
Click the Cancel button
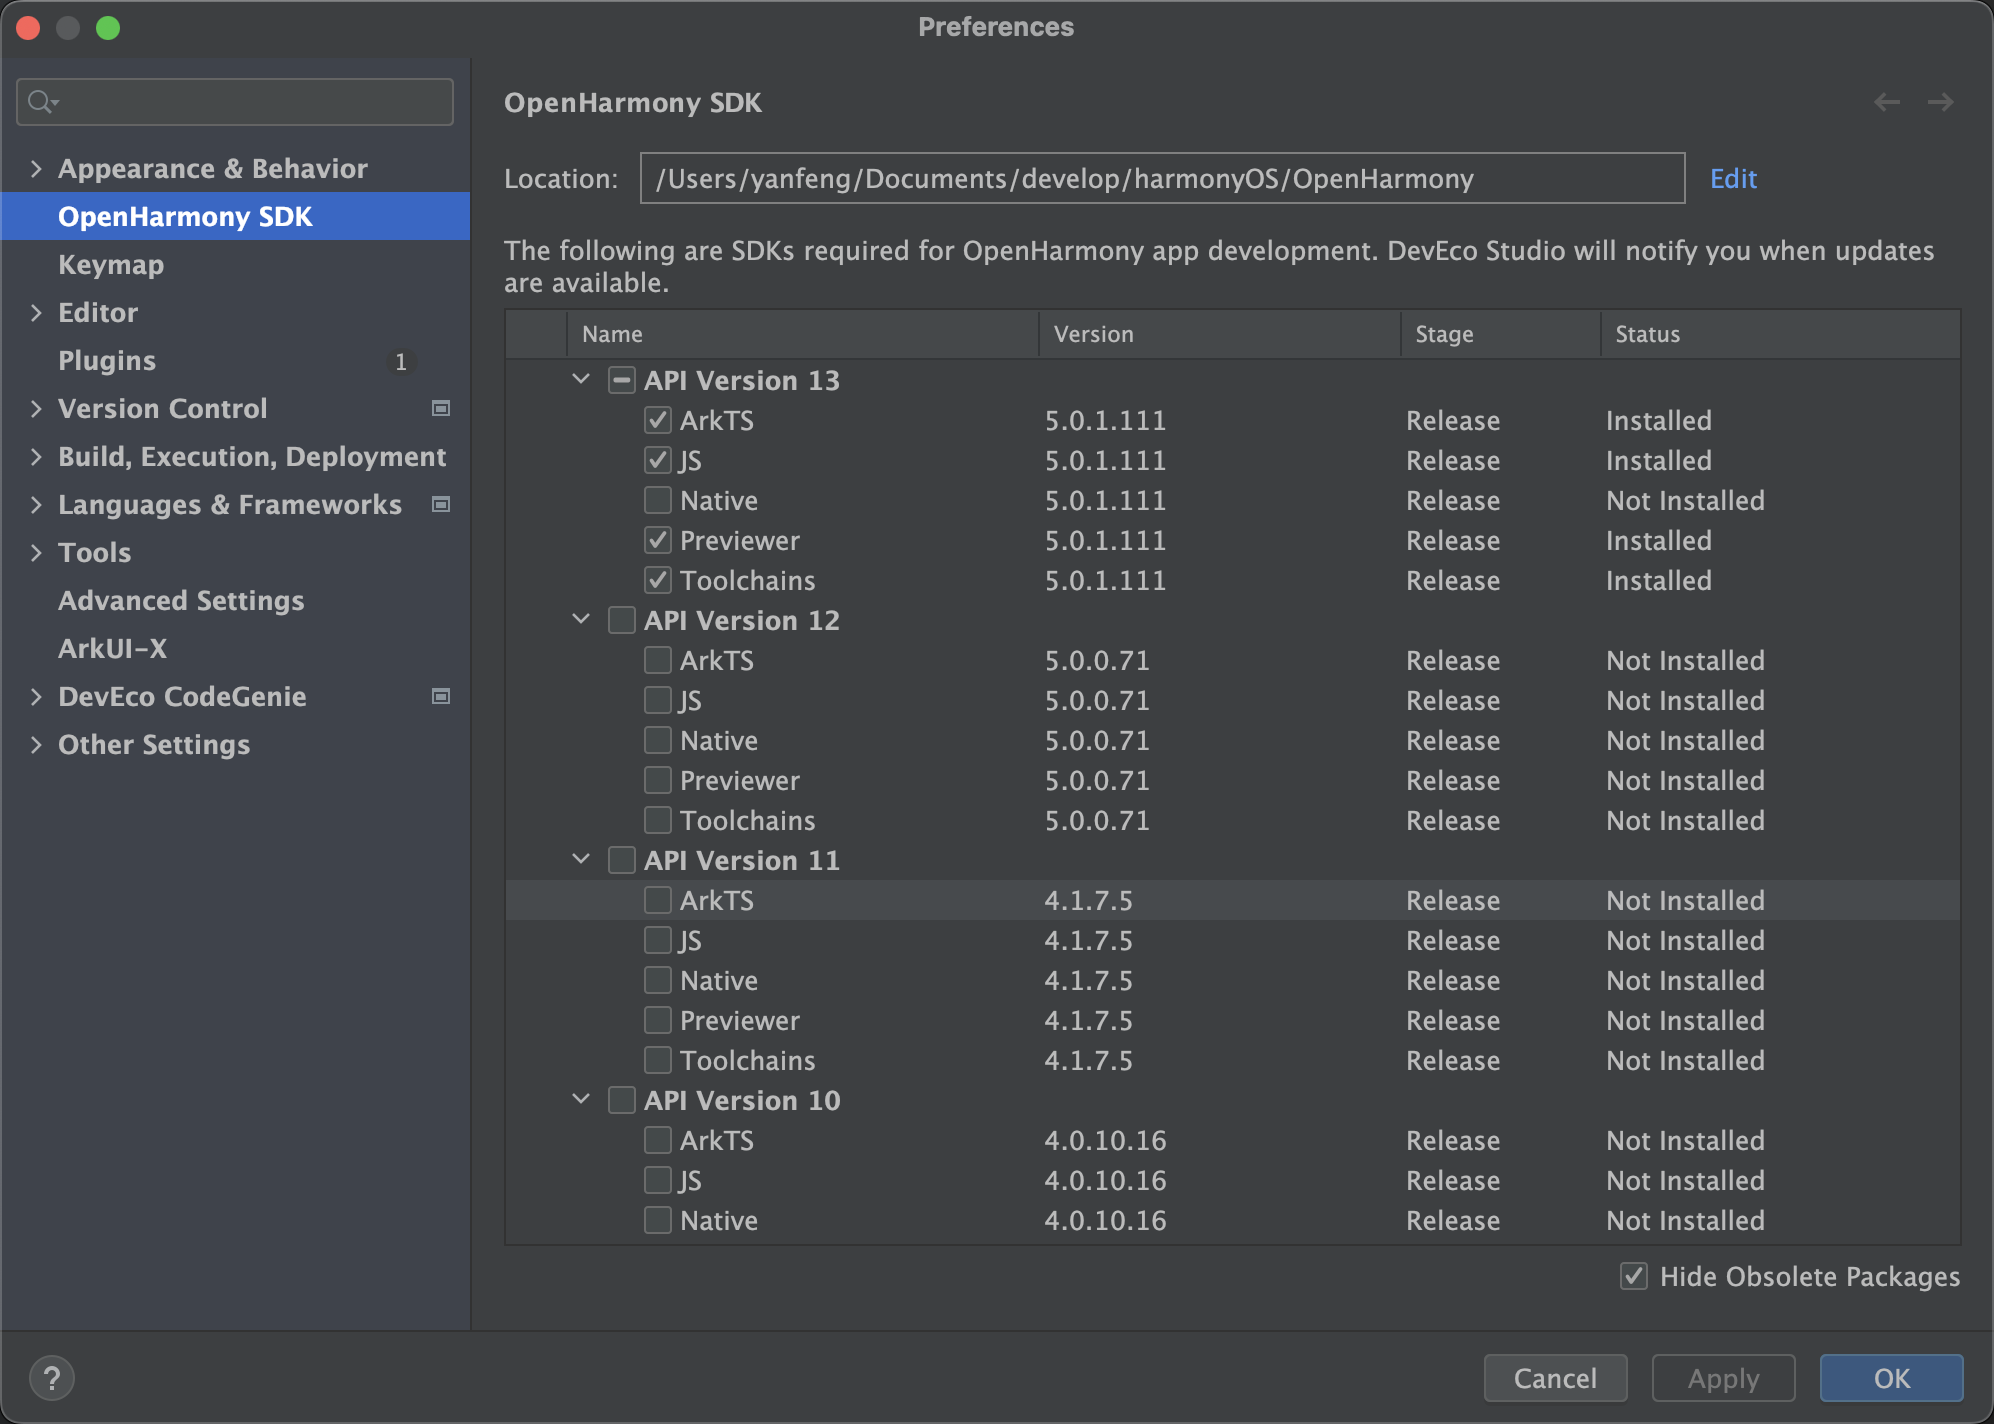click(1555, 1378)
